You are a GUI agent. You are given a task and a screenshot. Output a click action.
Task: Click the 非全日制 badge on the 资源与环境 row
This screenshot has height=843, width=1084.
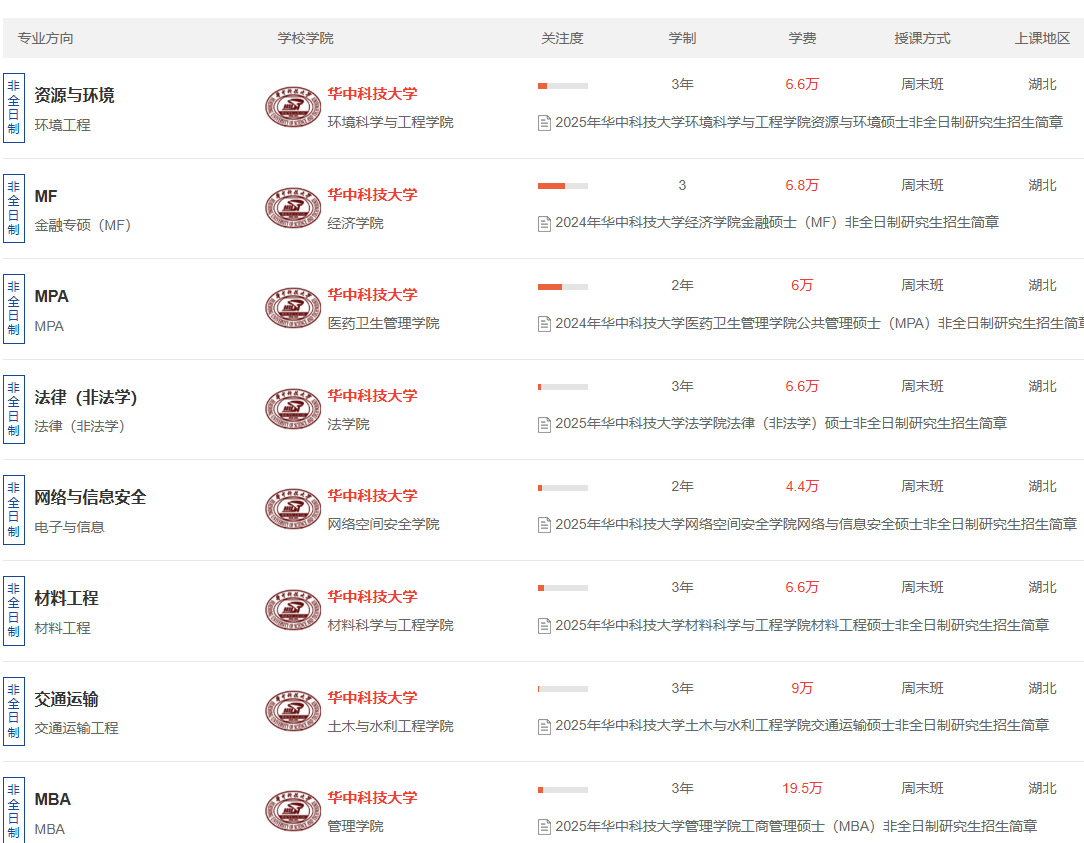[14, 108]
